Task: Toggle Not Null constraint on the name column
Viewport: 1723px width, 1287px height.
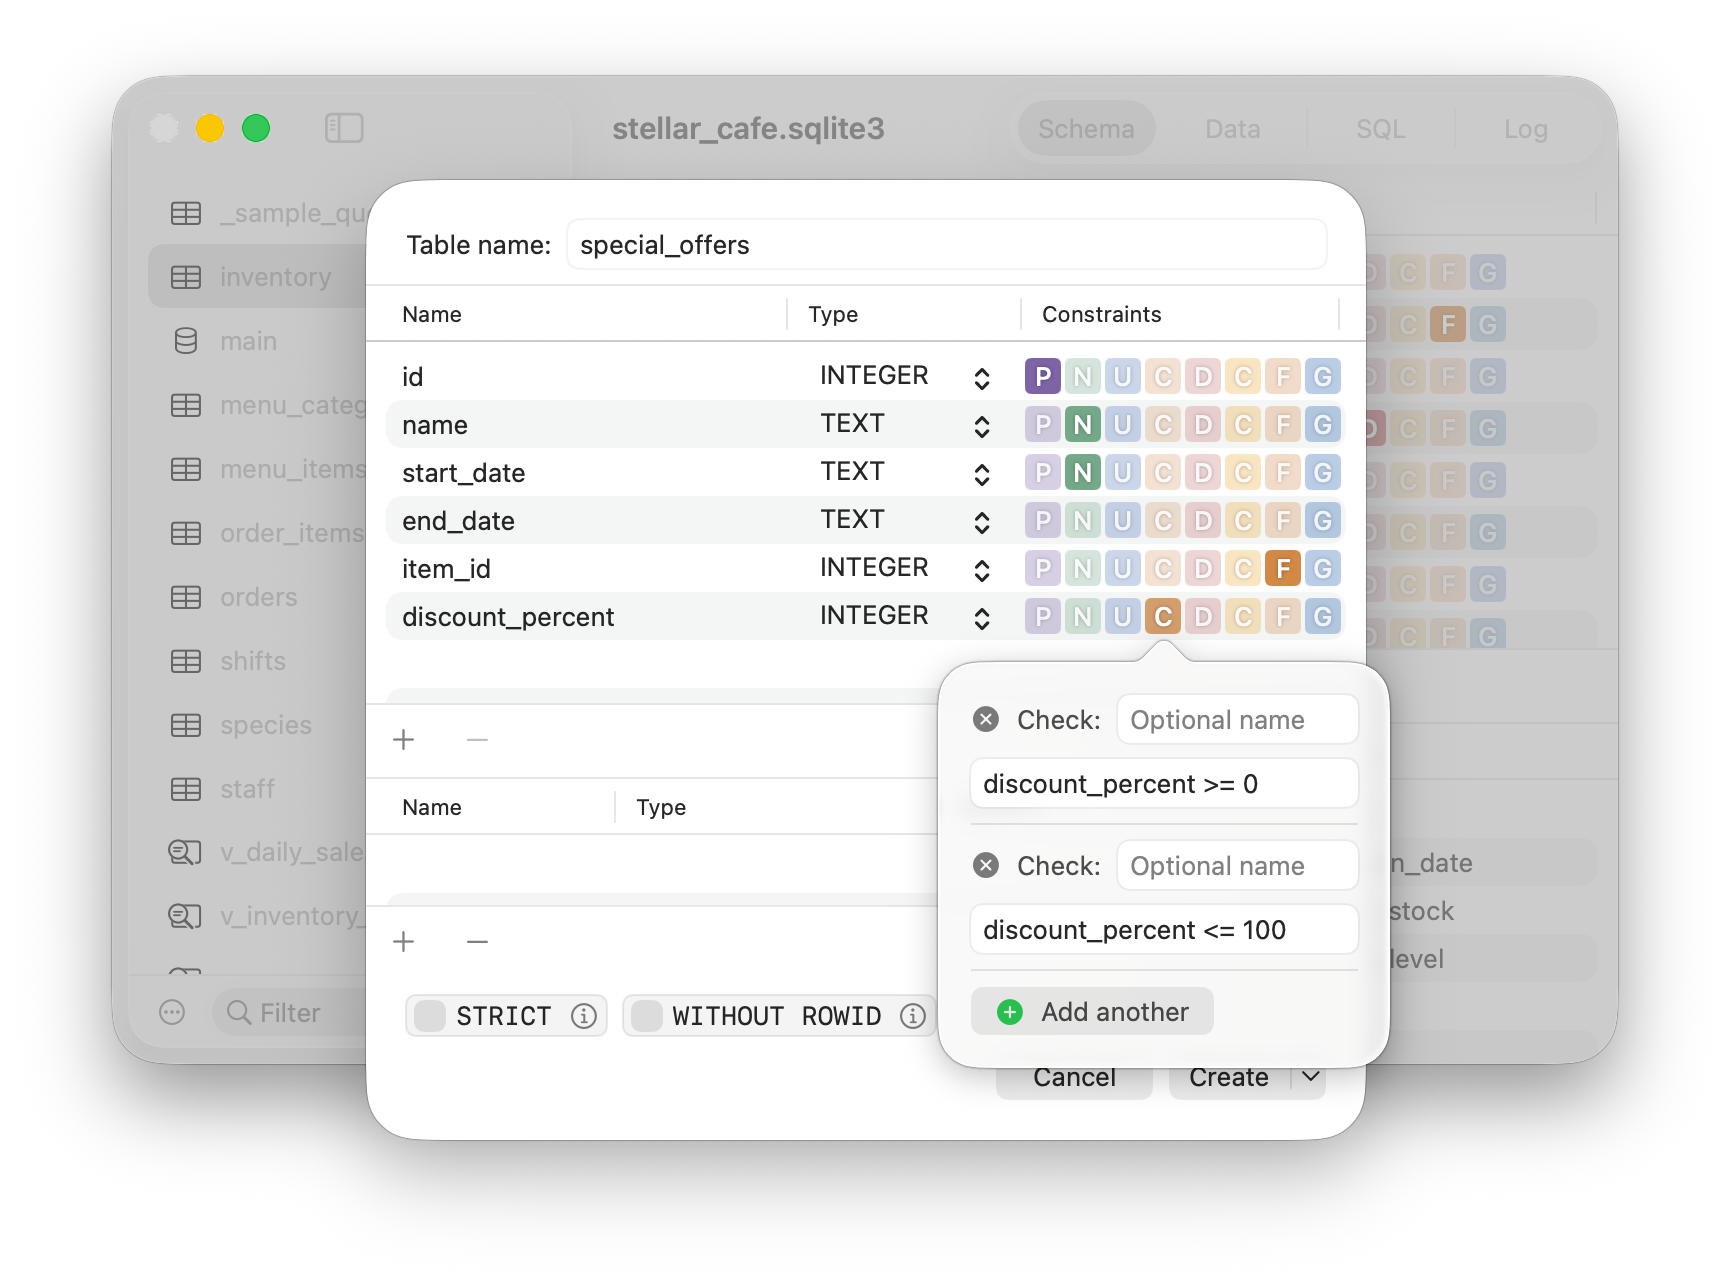Action: pyautogui.click(x=1083, y=424)
